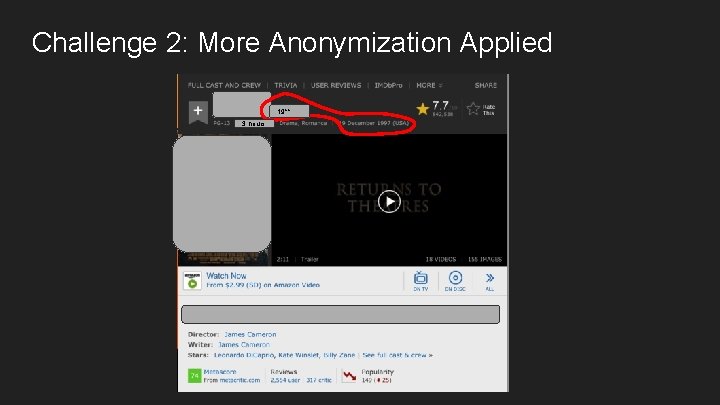The image size is (720, 405).
Task: Click the Rate This star outline
Action: point(473,109)
